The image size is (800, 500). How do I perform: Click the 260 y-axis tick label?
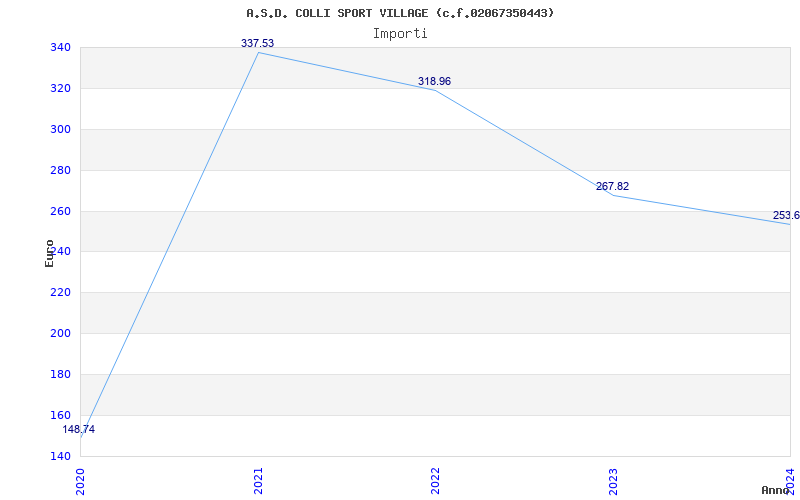(x=60, y=211)
